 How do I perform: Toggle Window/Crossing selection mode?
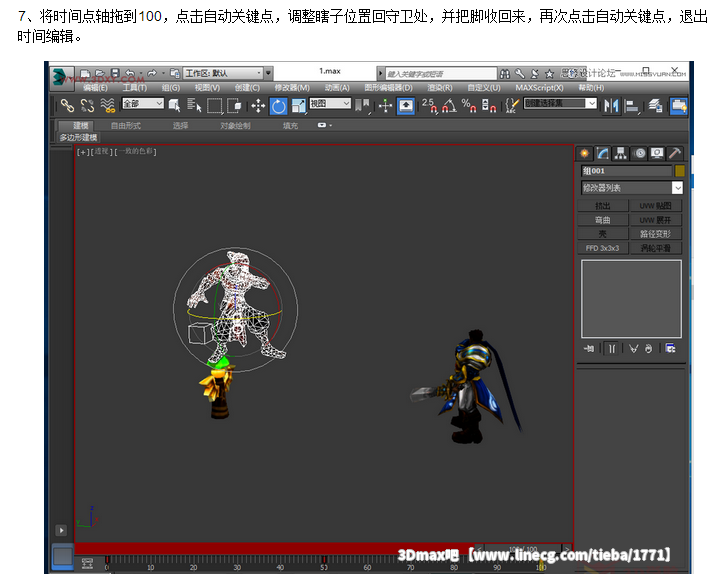[x=234, y=105]
